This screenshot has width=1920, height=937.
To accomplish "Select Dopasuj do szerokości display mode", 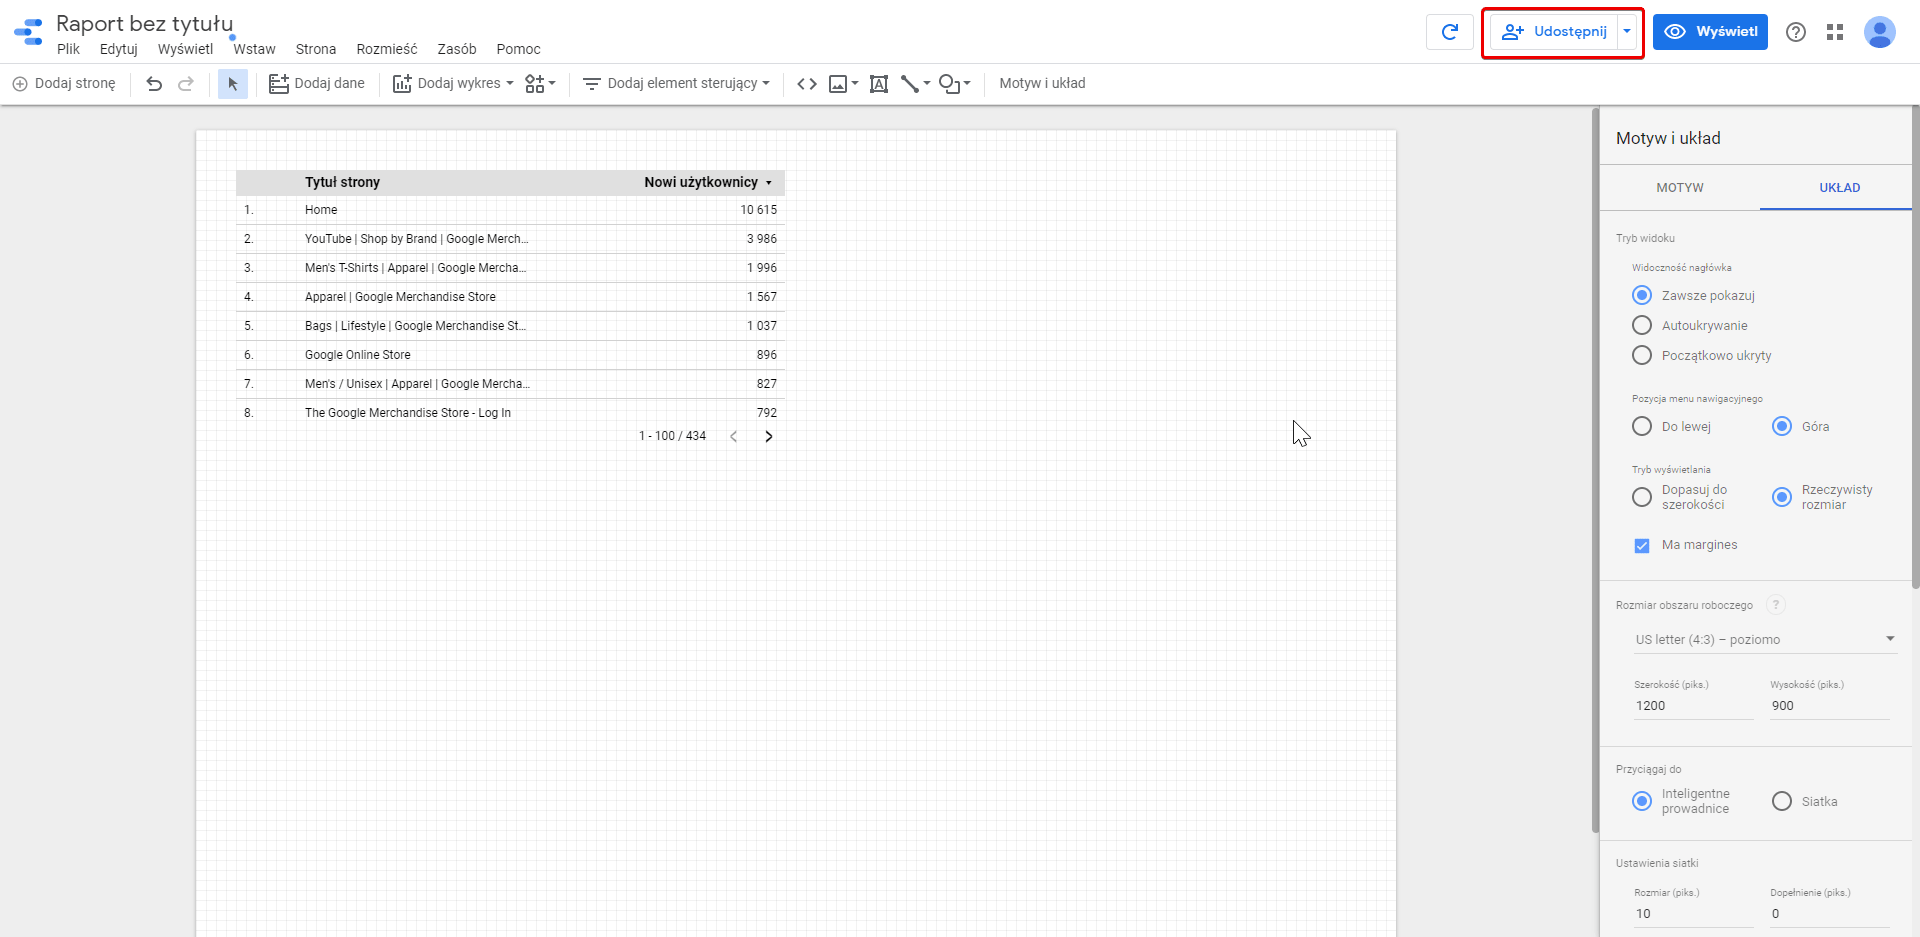I will [x=1642, y=497].
